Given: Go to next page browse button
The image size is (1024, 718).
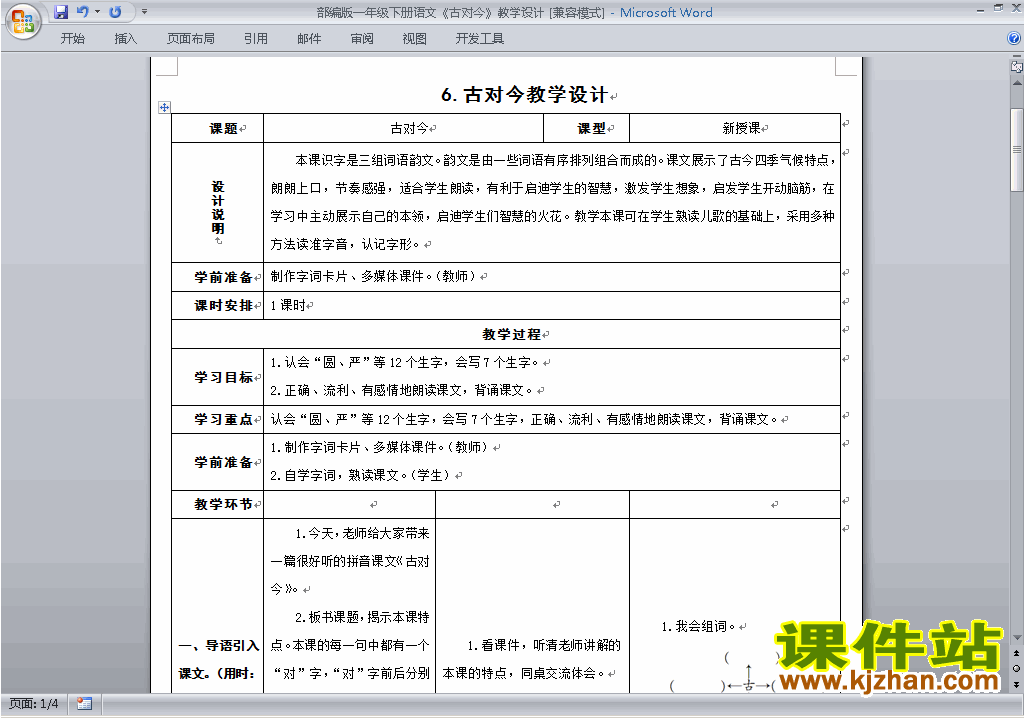Looking at the screenshot, I should (1016, 684).
